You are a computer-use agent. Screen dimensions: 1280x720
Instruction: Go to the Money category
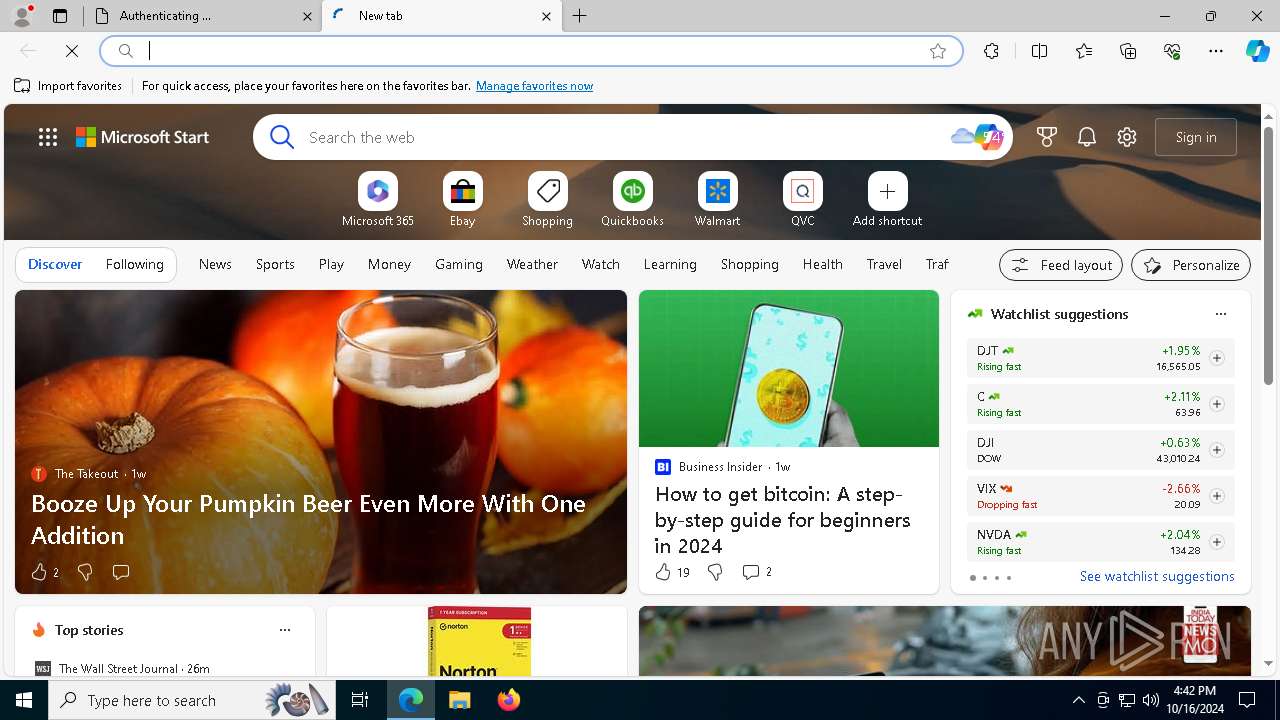coord(389,264)
